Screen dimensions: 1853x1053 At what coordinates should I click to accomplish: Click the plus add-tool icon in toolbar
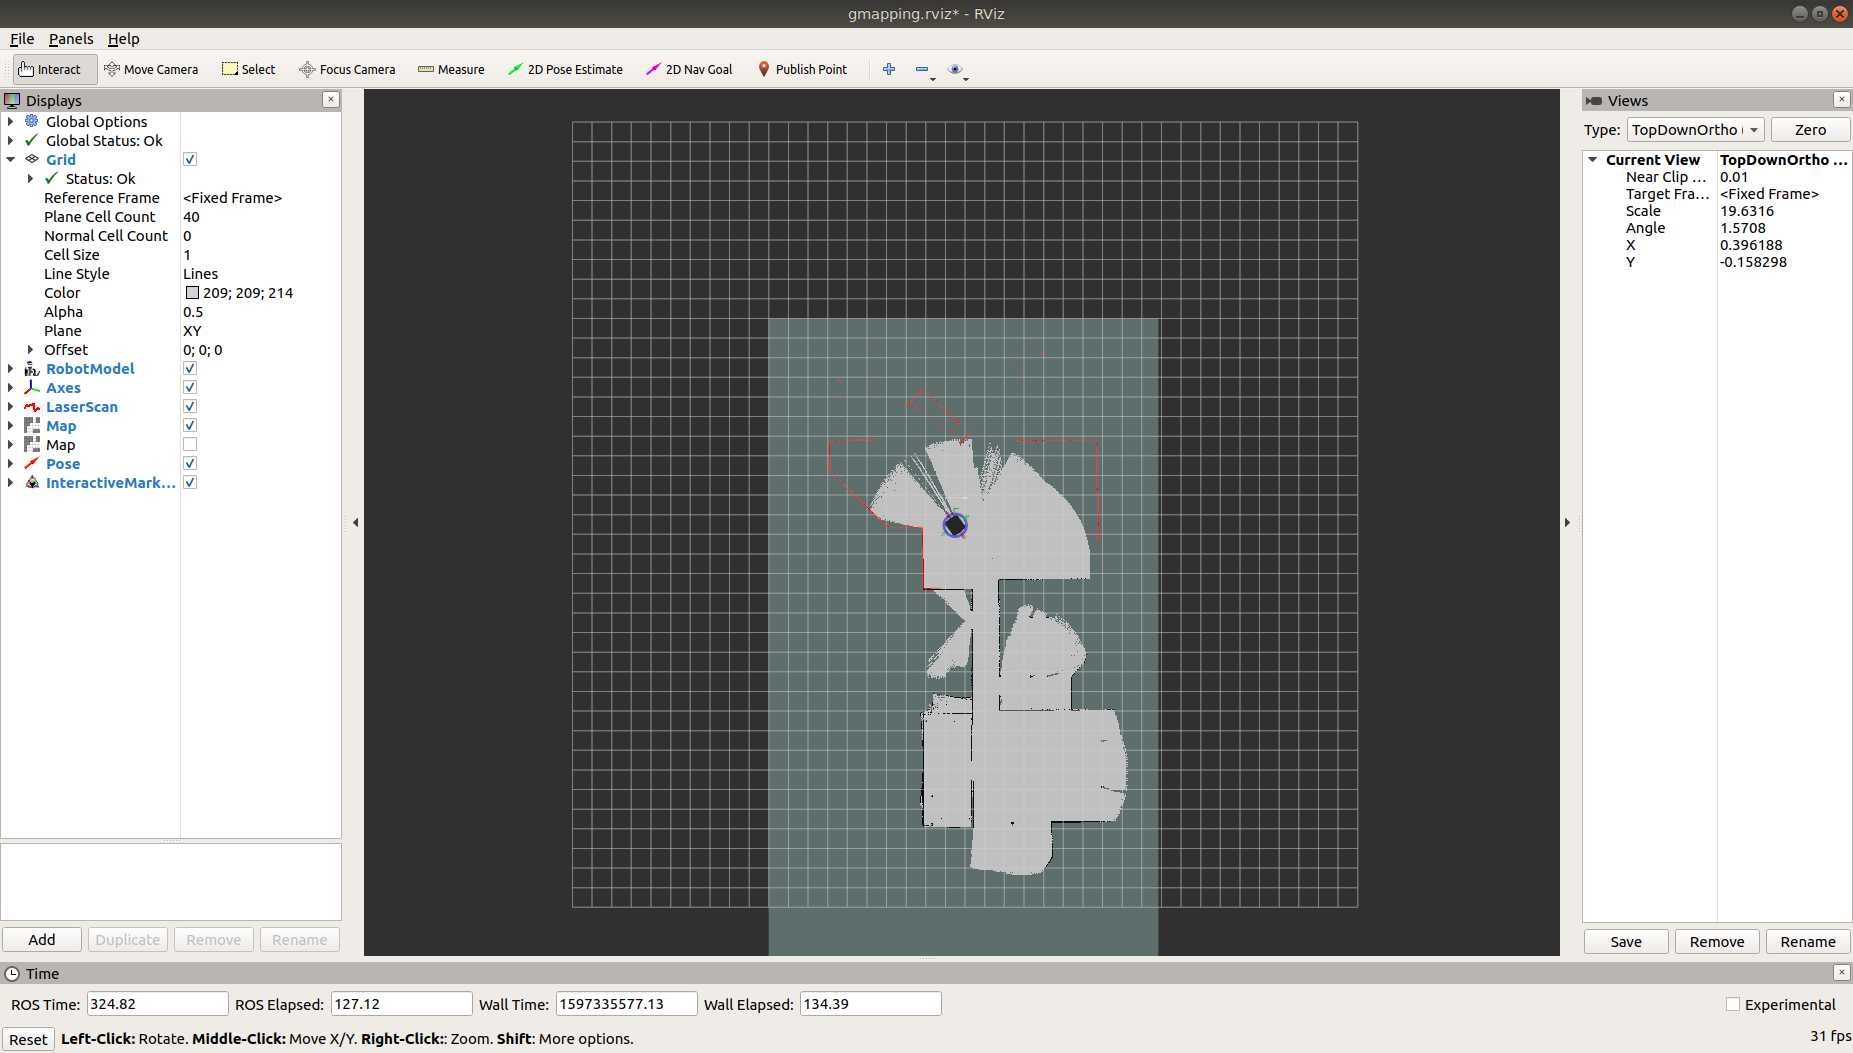pos(888,69)
